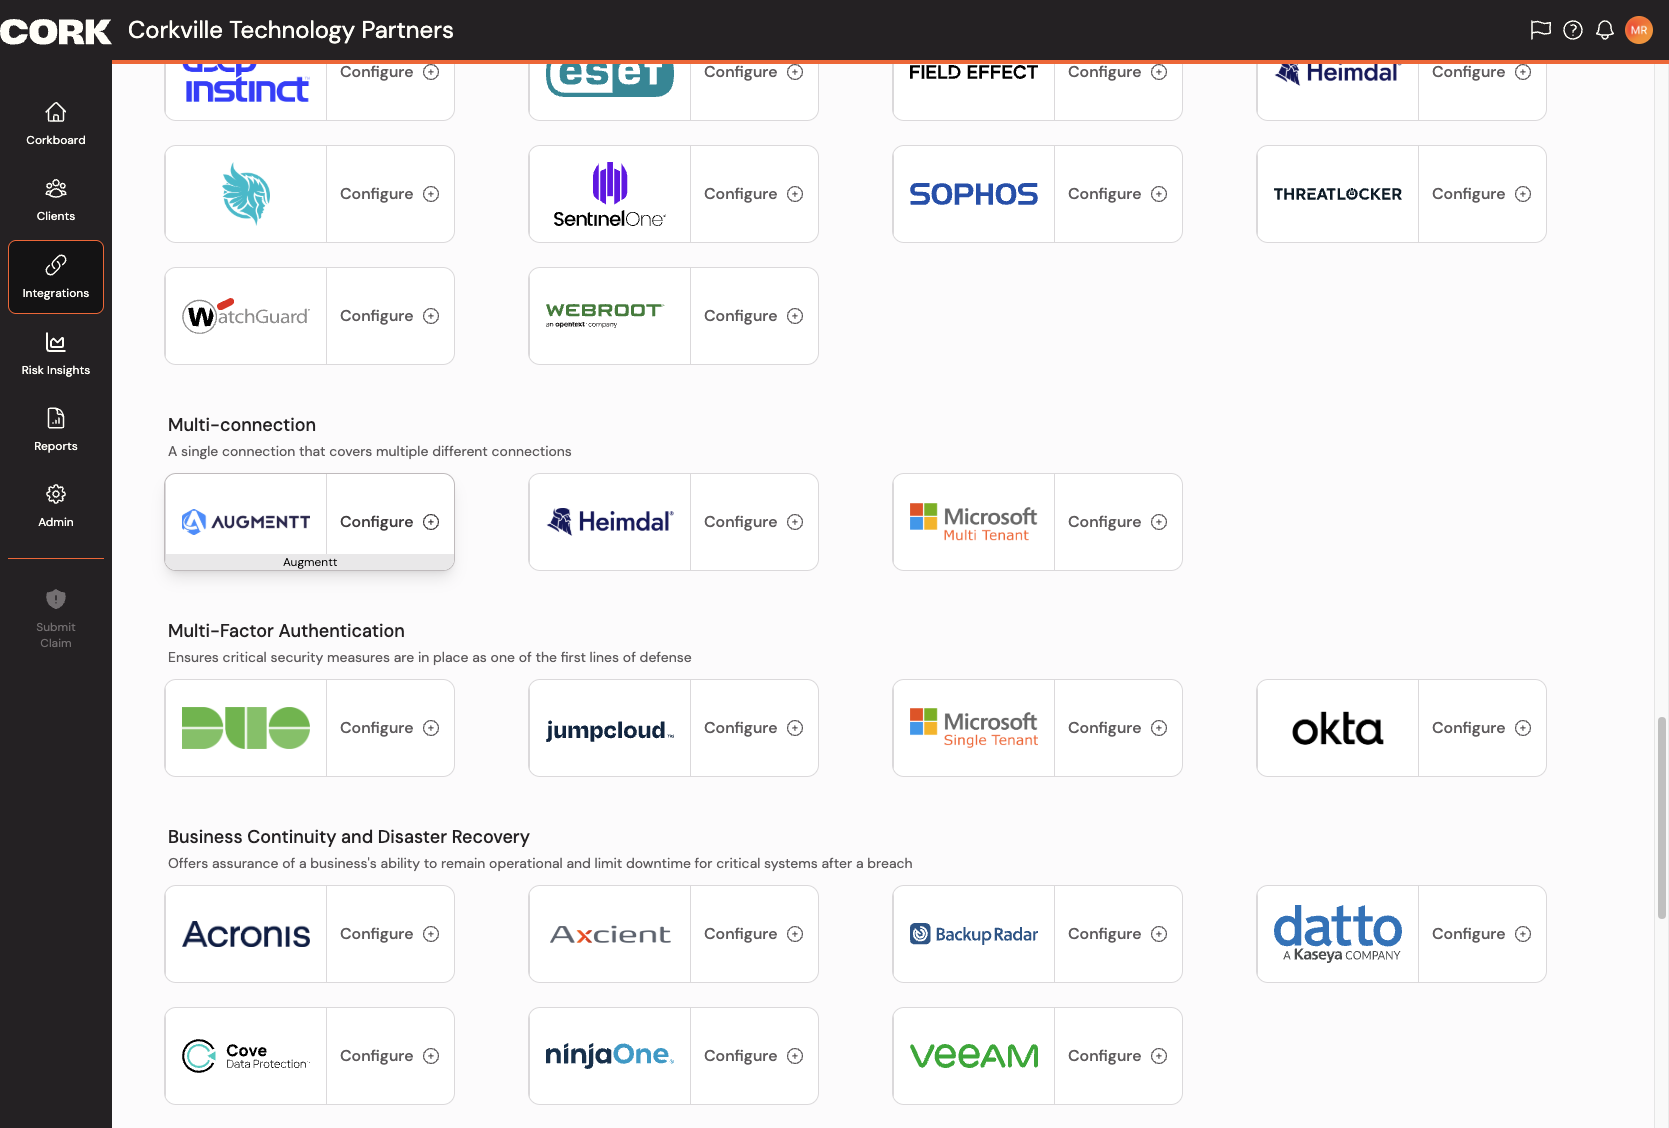Click the SentinelOne logo tile
1669x1128 pixels.
(610, 194)
